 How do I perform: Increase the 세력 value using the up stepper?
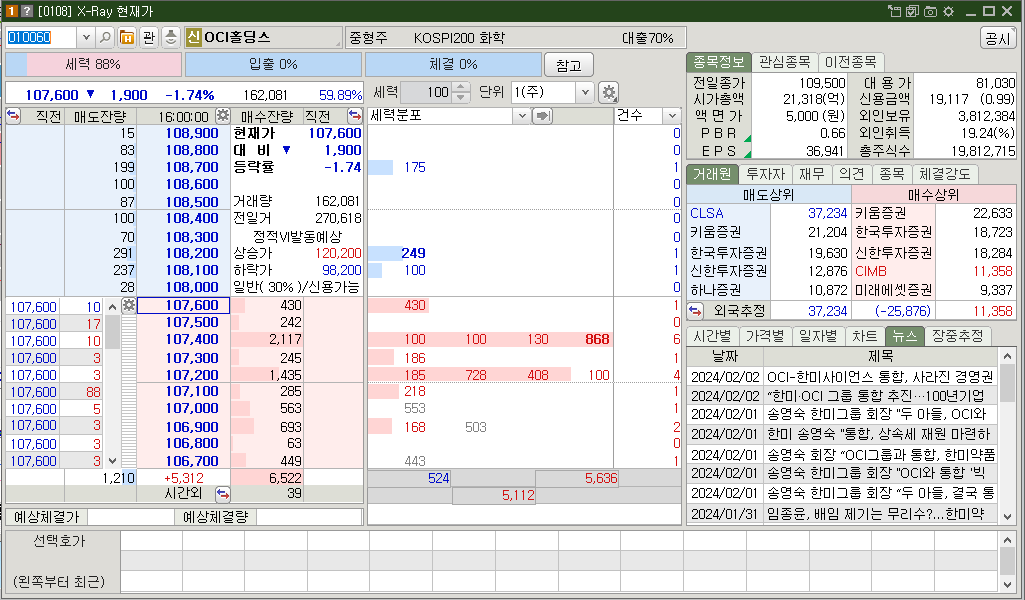click(x=463, y=86)
